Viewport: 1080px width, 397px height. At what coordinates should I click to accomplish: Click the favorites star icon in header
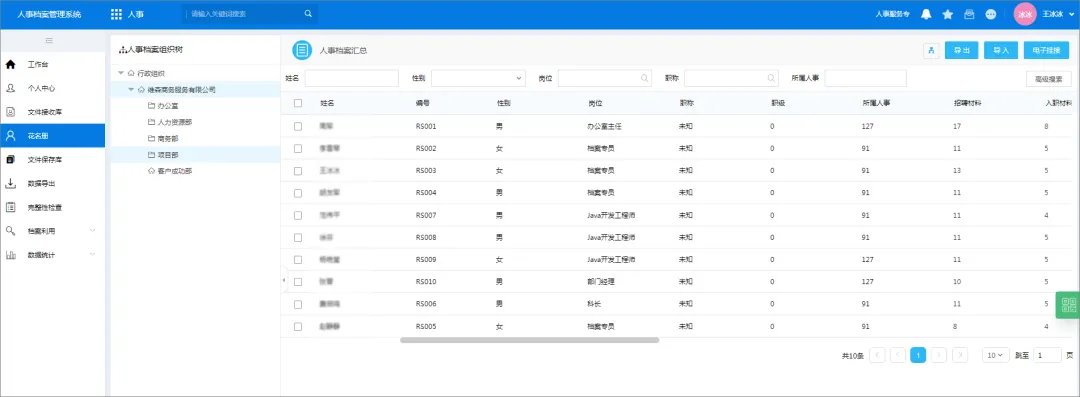pyautogui.click(x=947, y=14)
